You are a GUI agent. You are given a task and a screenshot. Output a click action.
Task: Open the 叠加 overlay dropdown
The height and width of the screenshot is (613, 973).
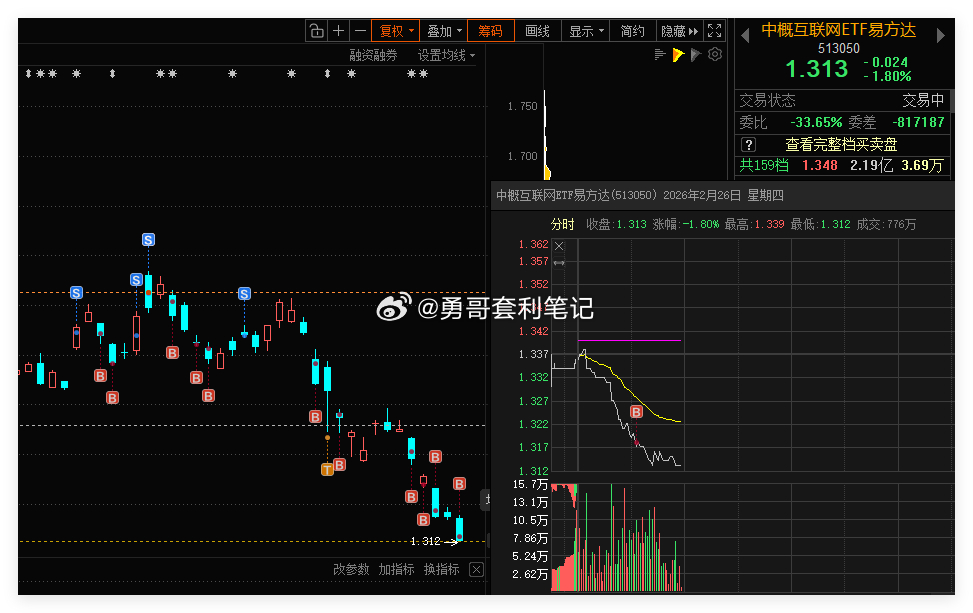(x=444, y=31)
